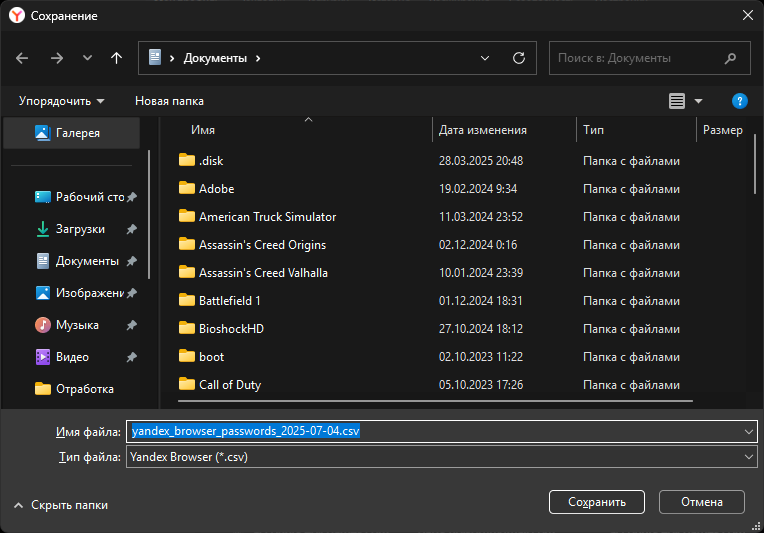Open address bar history dropdown

pyautogui.click(x=485, y=58)
